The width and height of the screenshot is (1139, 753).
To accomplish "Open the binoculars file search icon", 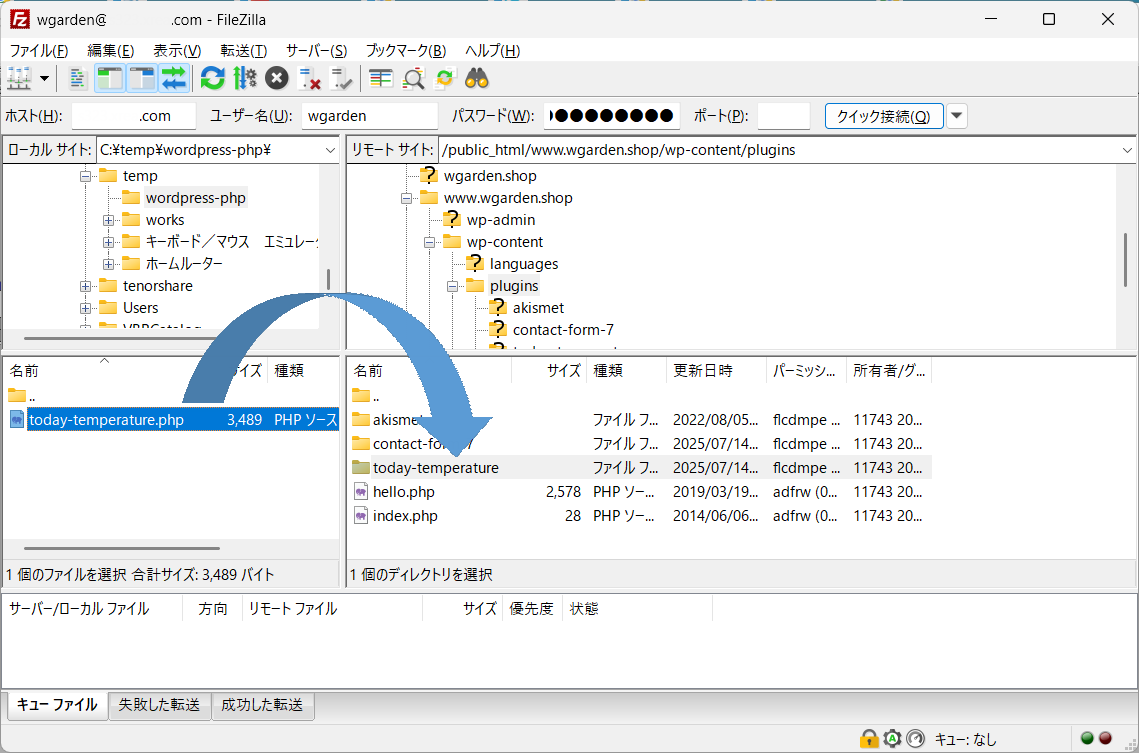I will [x=476, y=78].
